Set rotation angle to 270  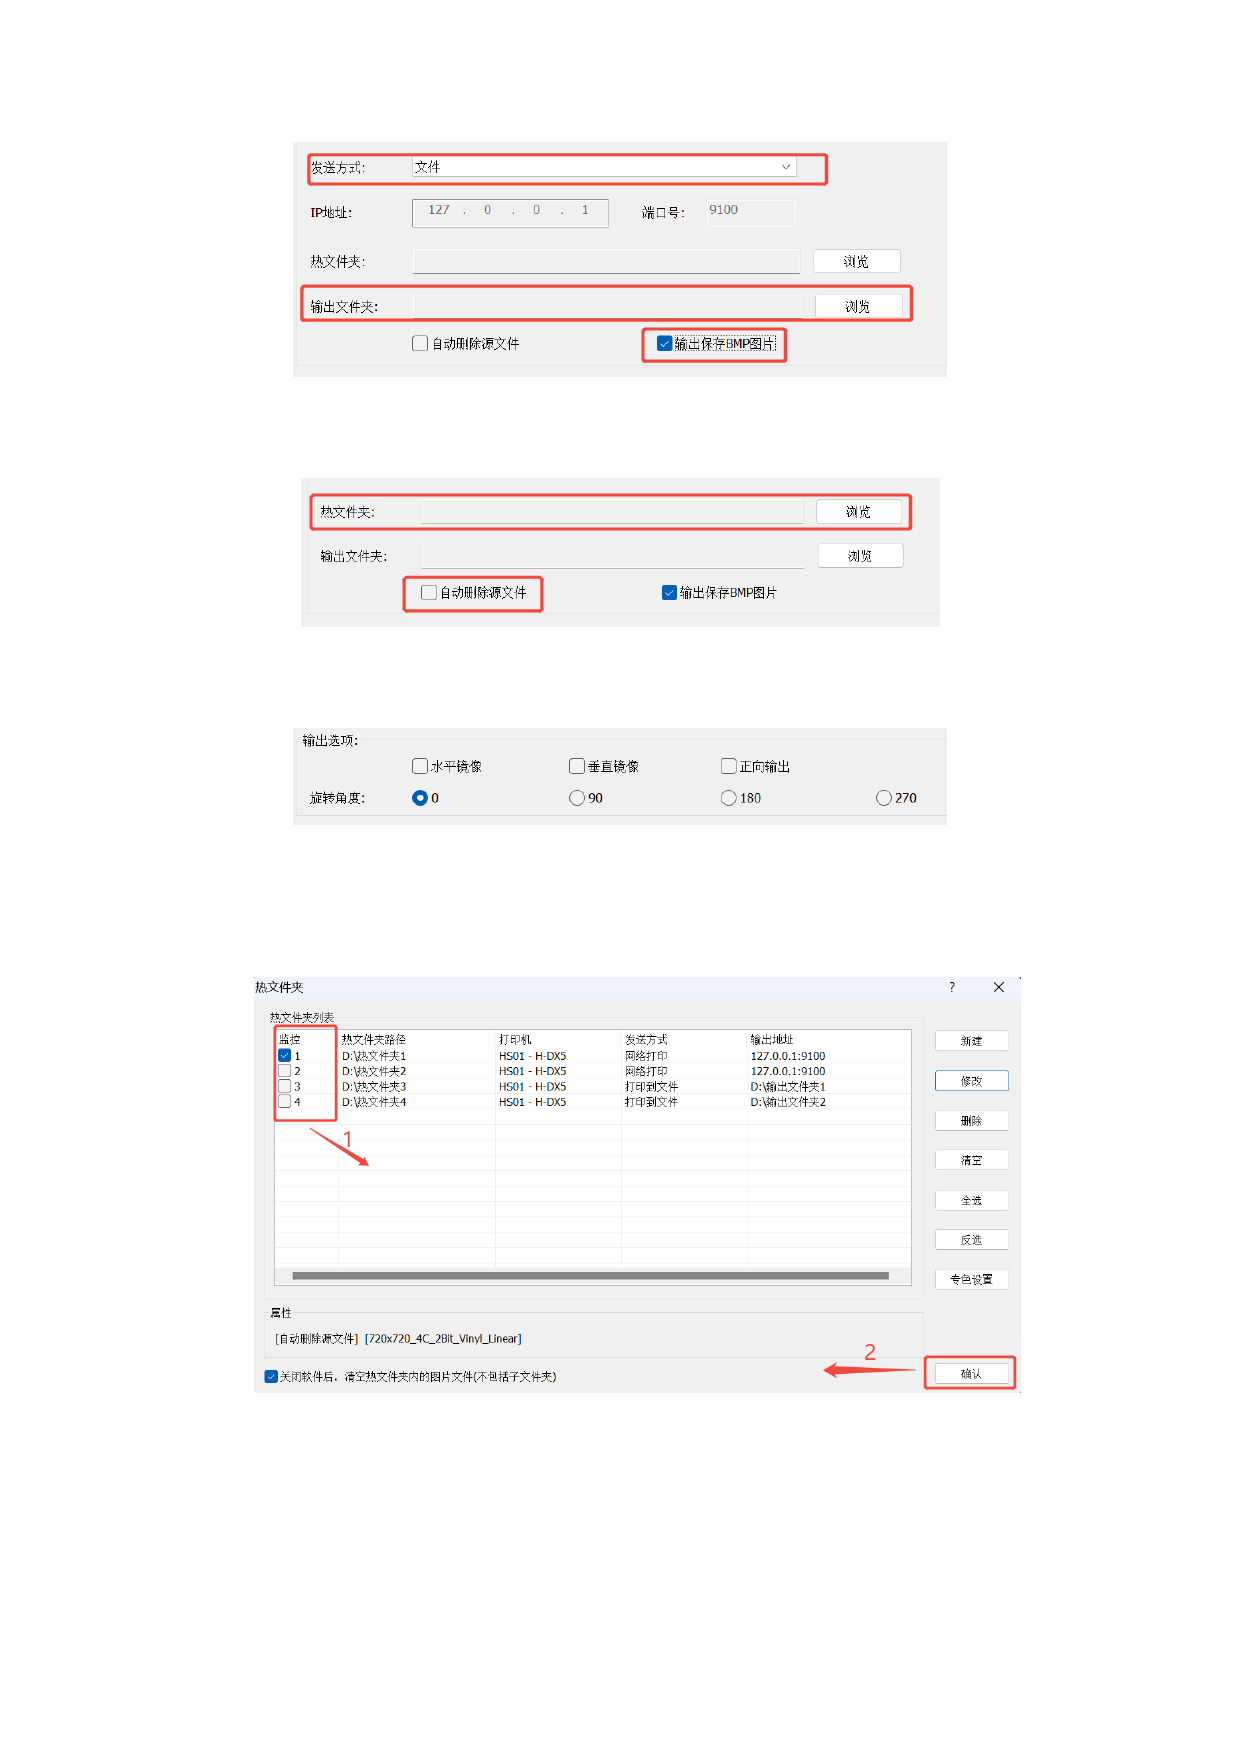tap(884, 798)
